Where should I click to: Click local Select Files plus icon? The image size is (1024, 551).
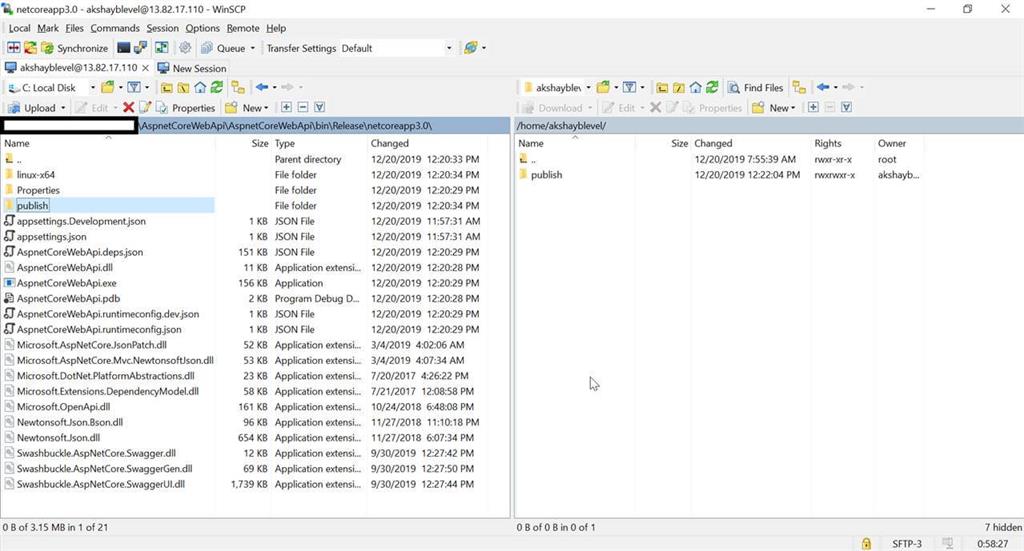(286, 108)
